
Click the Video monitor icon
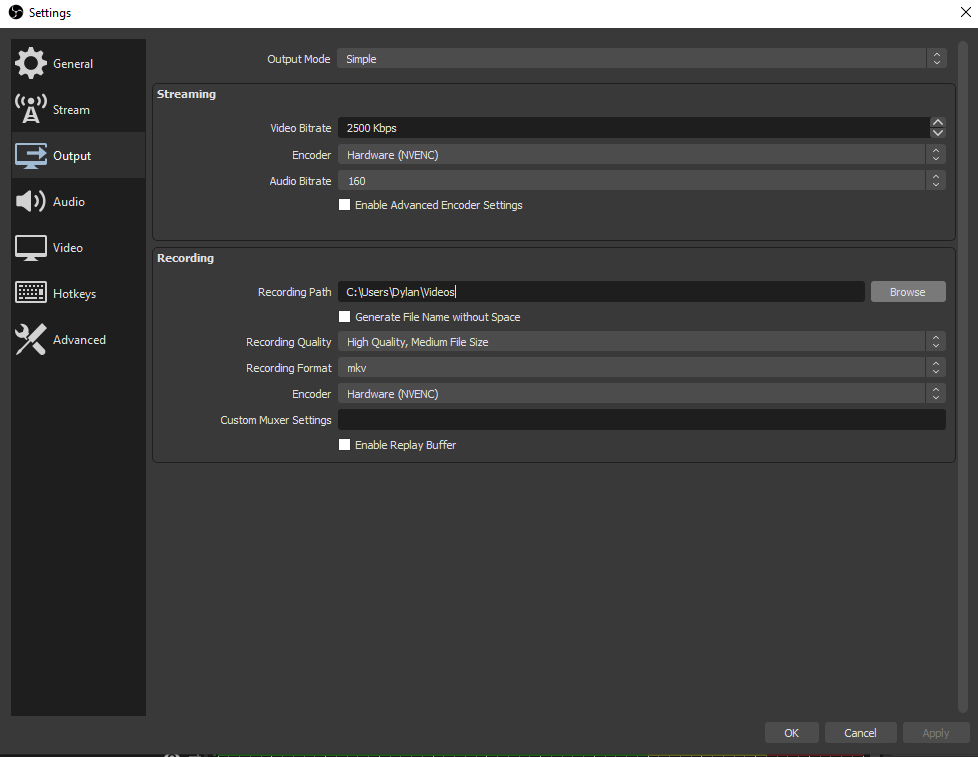tap(31, 248)
